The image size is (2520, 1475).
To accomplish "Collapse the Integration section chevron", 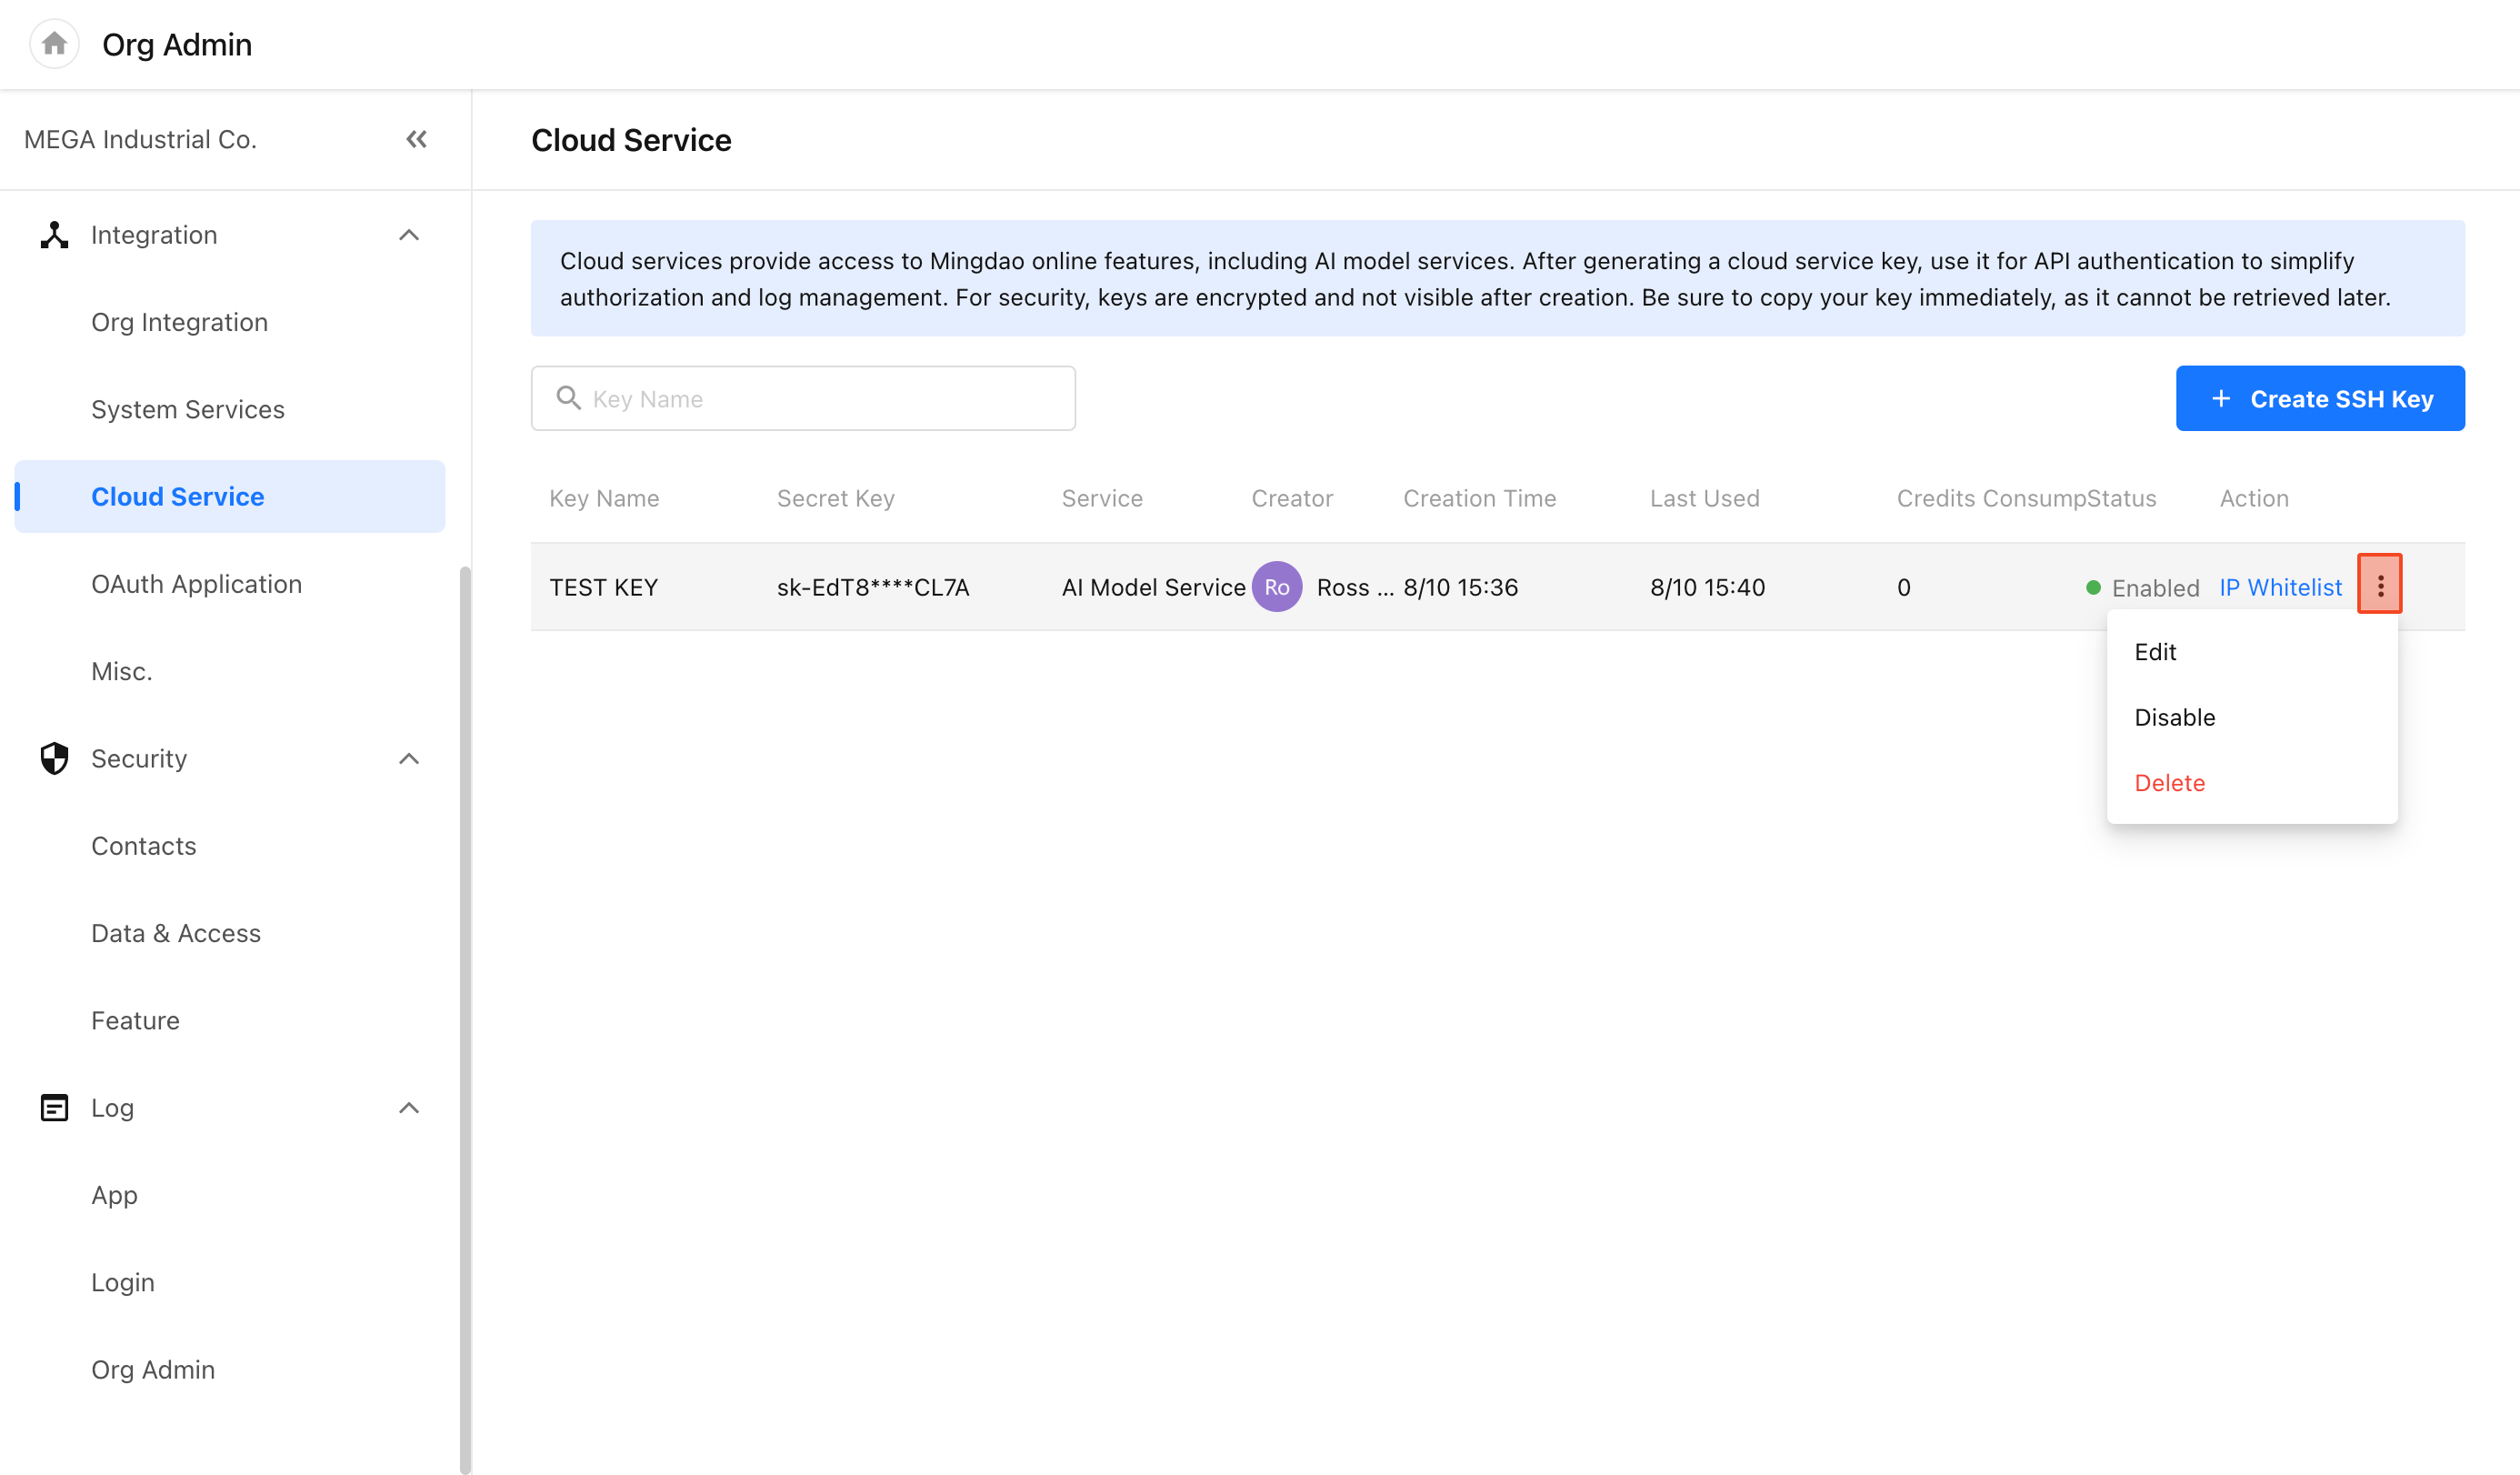I will [x=409, y=235].
